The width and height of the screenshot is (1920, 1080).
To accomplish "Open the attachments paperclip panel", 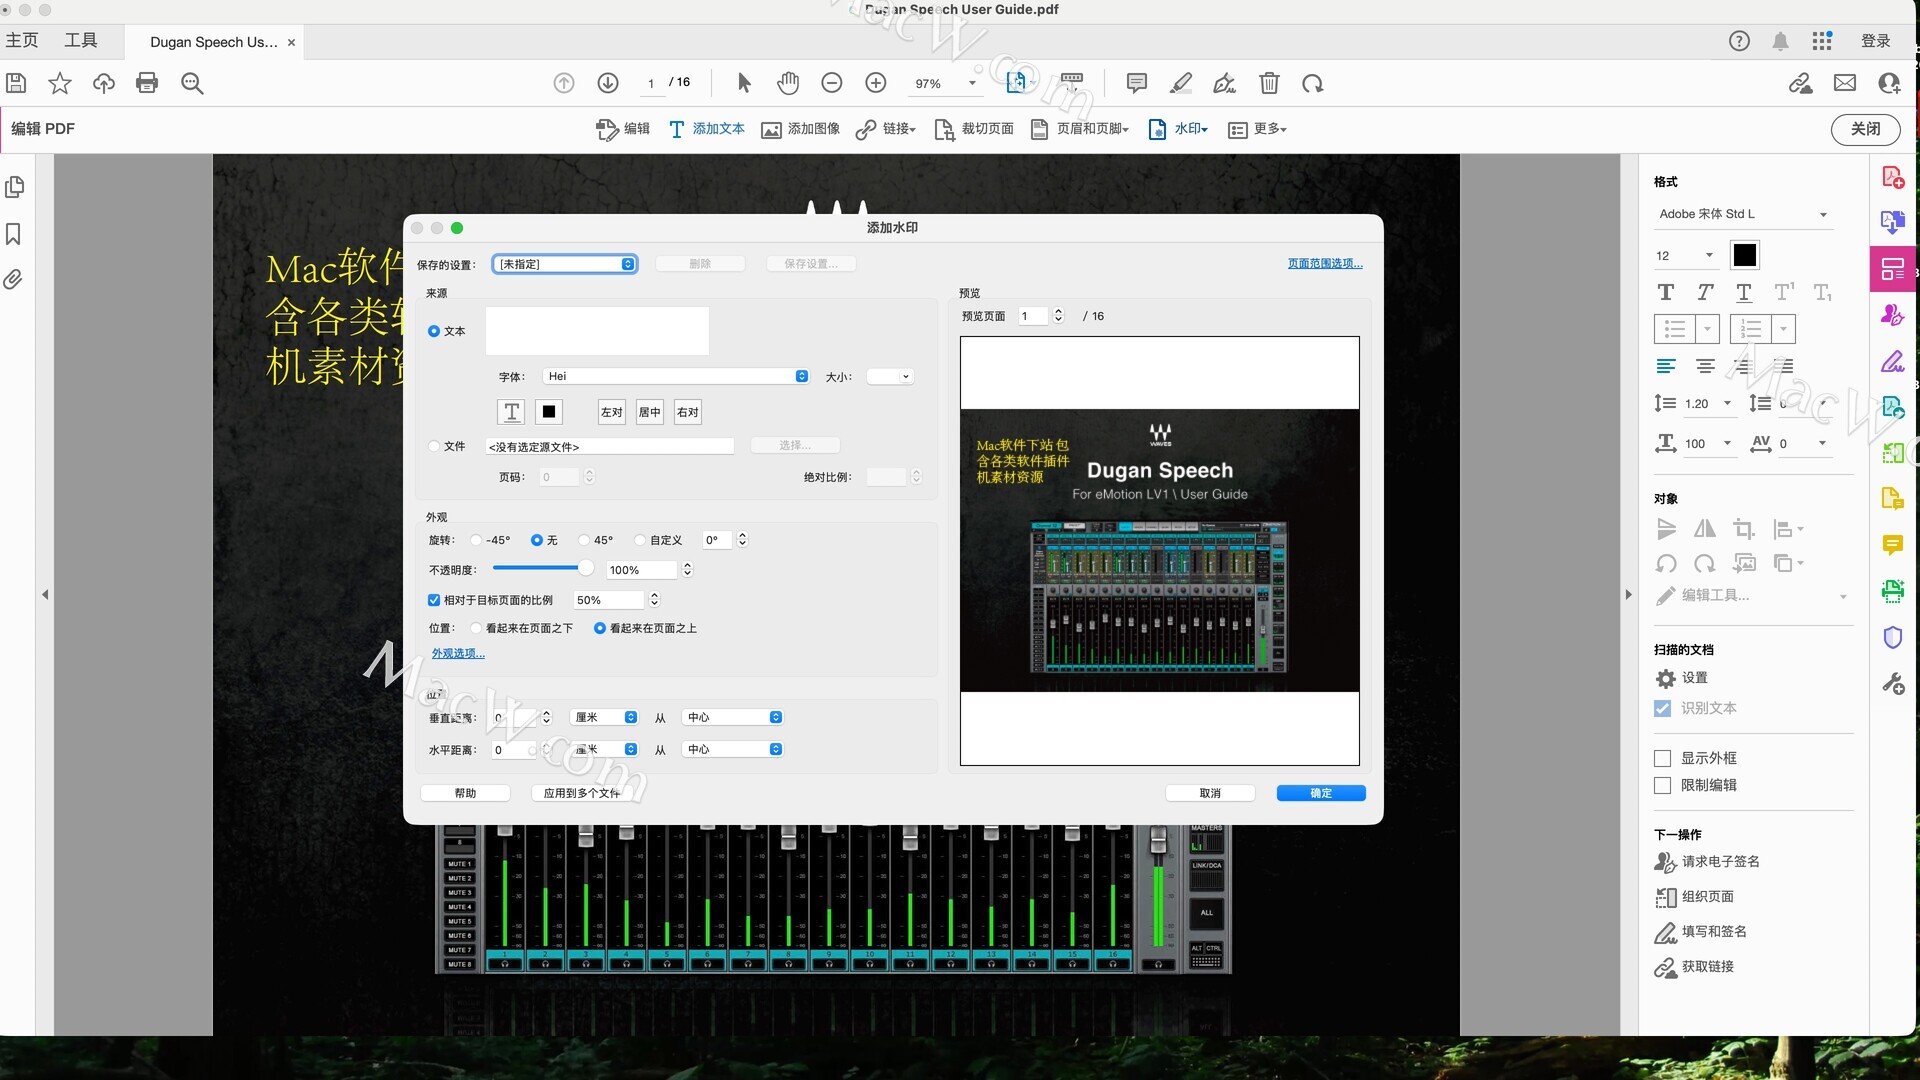I will tap(14, 280).
